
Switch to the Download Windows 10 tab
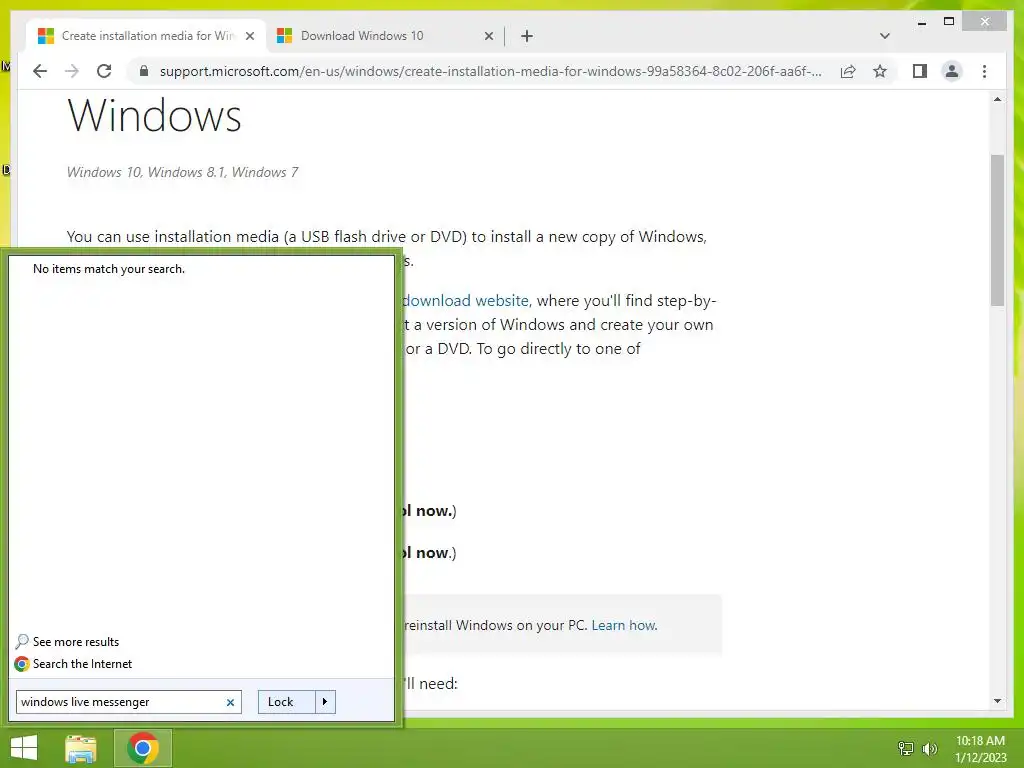coord(383,36)
